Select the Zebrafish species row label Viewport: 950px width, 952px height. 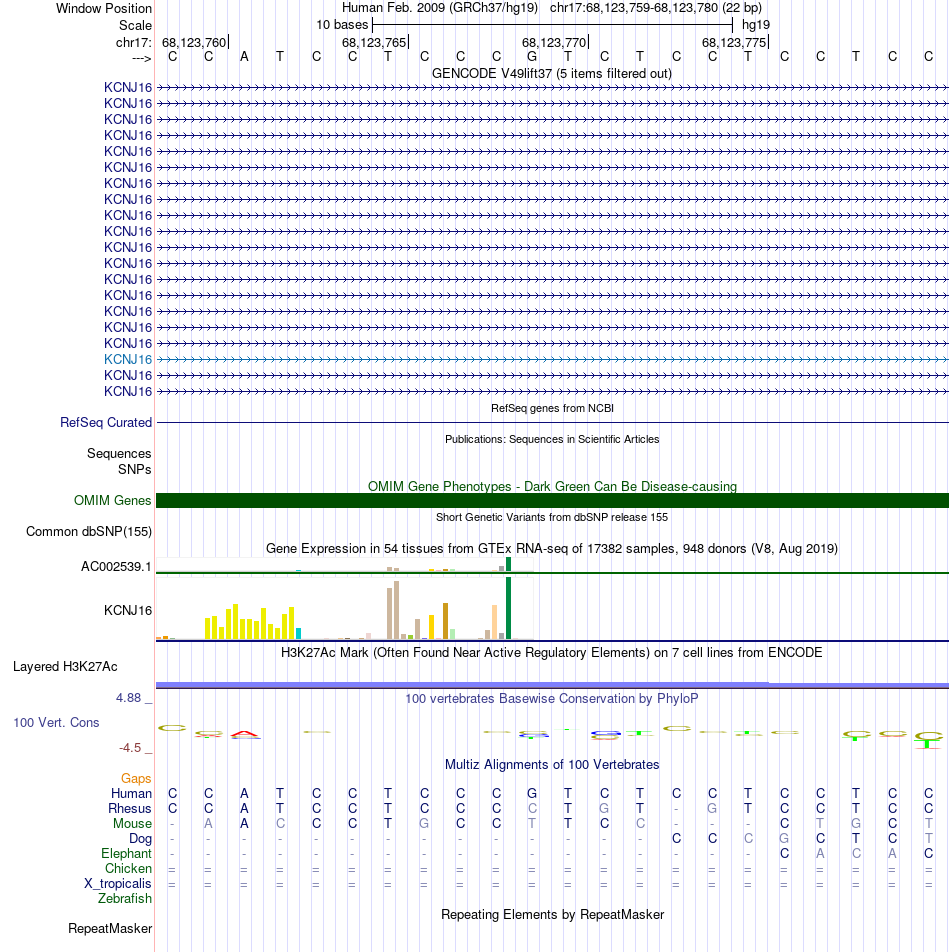click(x=124, y=899)
